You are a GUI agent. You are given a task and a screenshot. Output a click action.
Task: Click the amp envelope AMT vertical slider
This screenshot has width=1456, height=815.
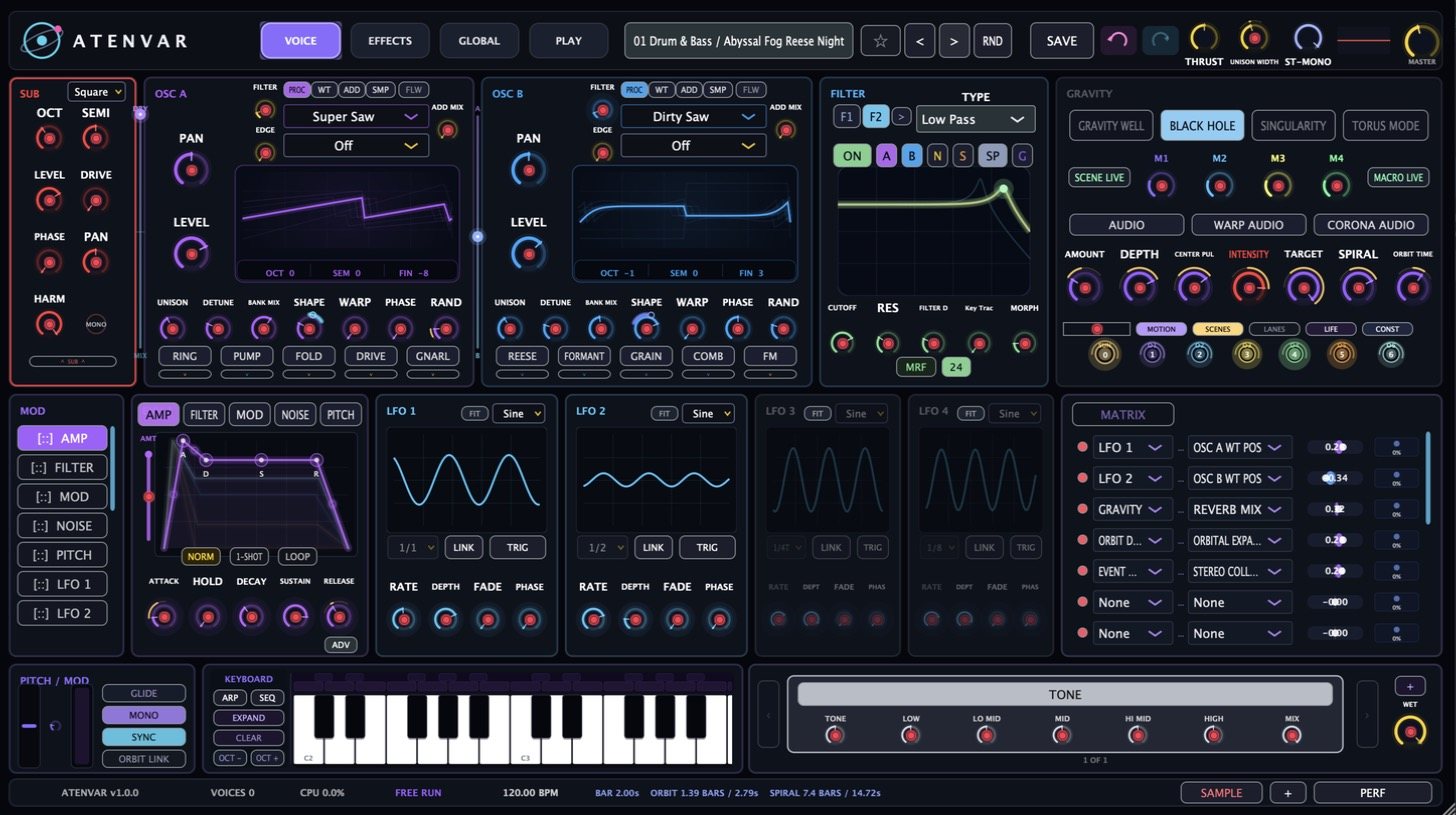point(149,496)
